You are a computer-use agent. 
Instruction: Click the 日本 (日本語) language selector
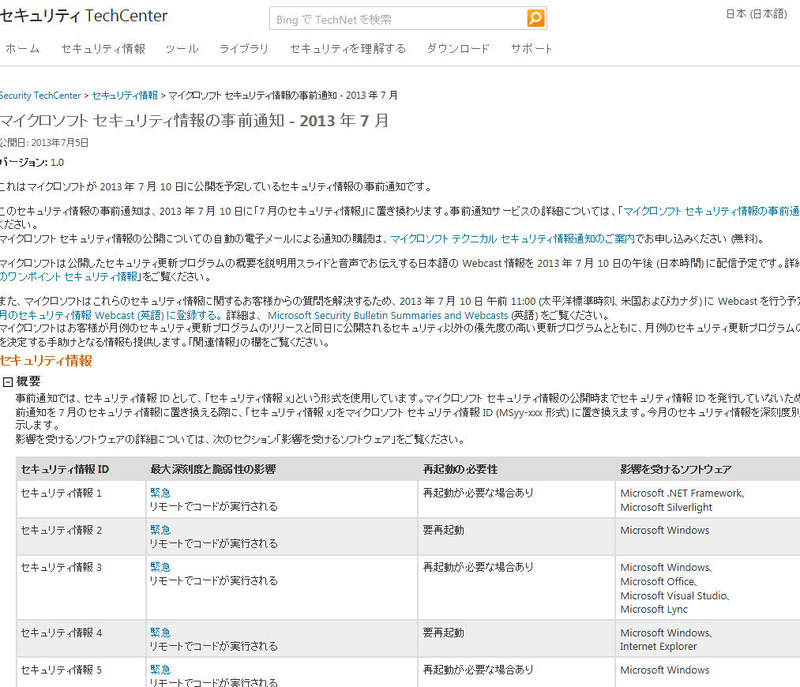tap(756, 14)
